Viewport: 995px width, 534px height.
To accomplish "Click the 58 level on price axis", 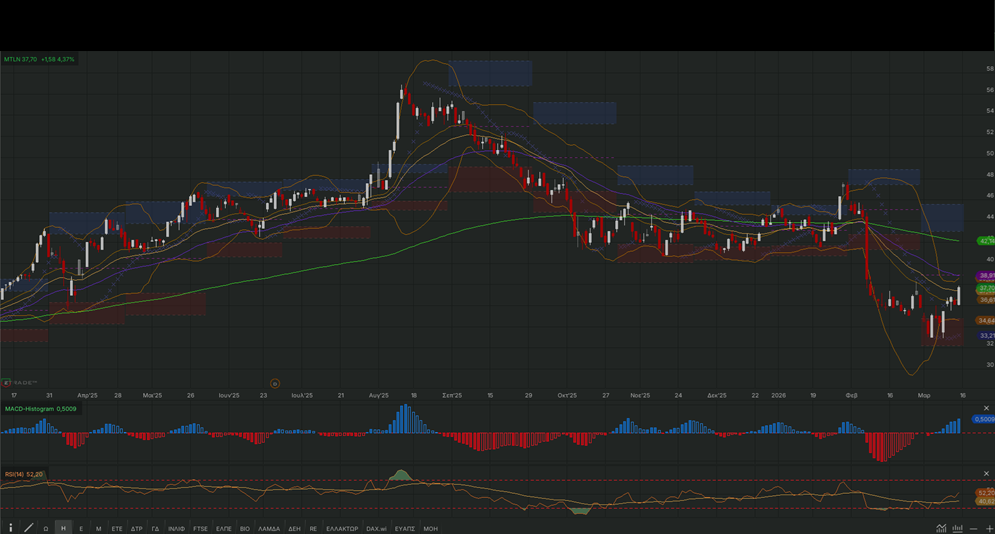I will pyautogui.click(x=990, y=68).
